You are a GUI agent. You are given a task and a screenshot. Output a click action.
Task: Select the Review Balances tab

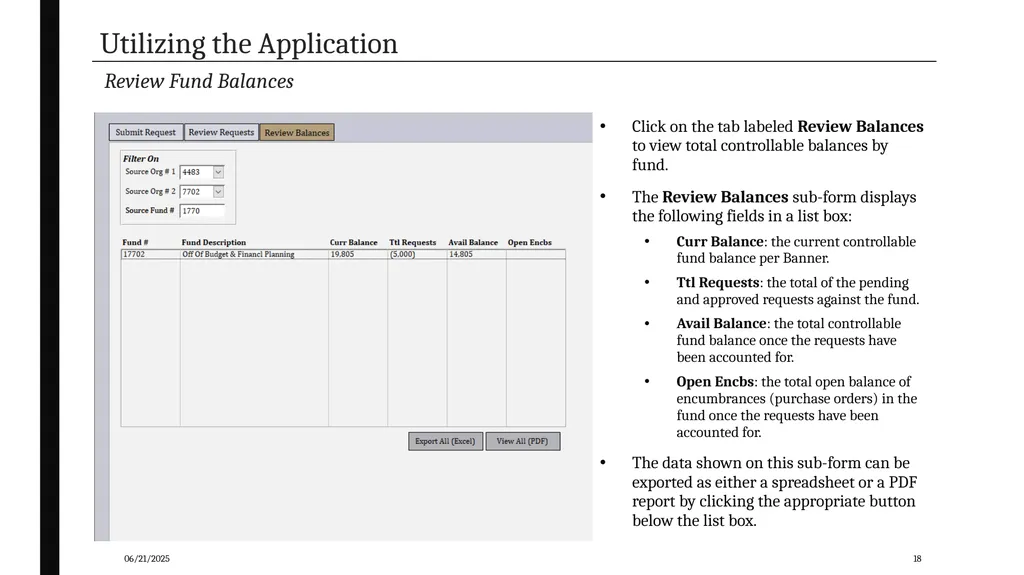(297, 133)
